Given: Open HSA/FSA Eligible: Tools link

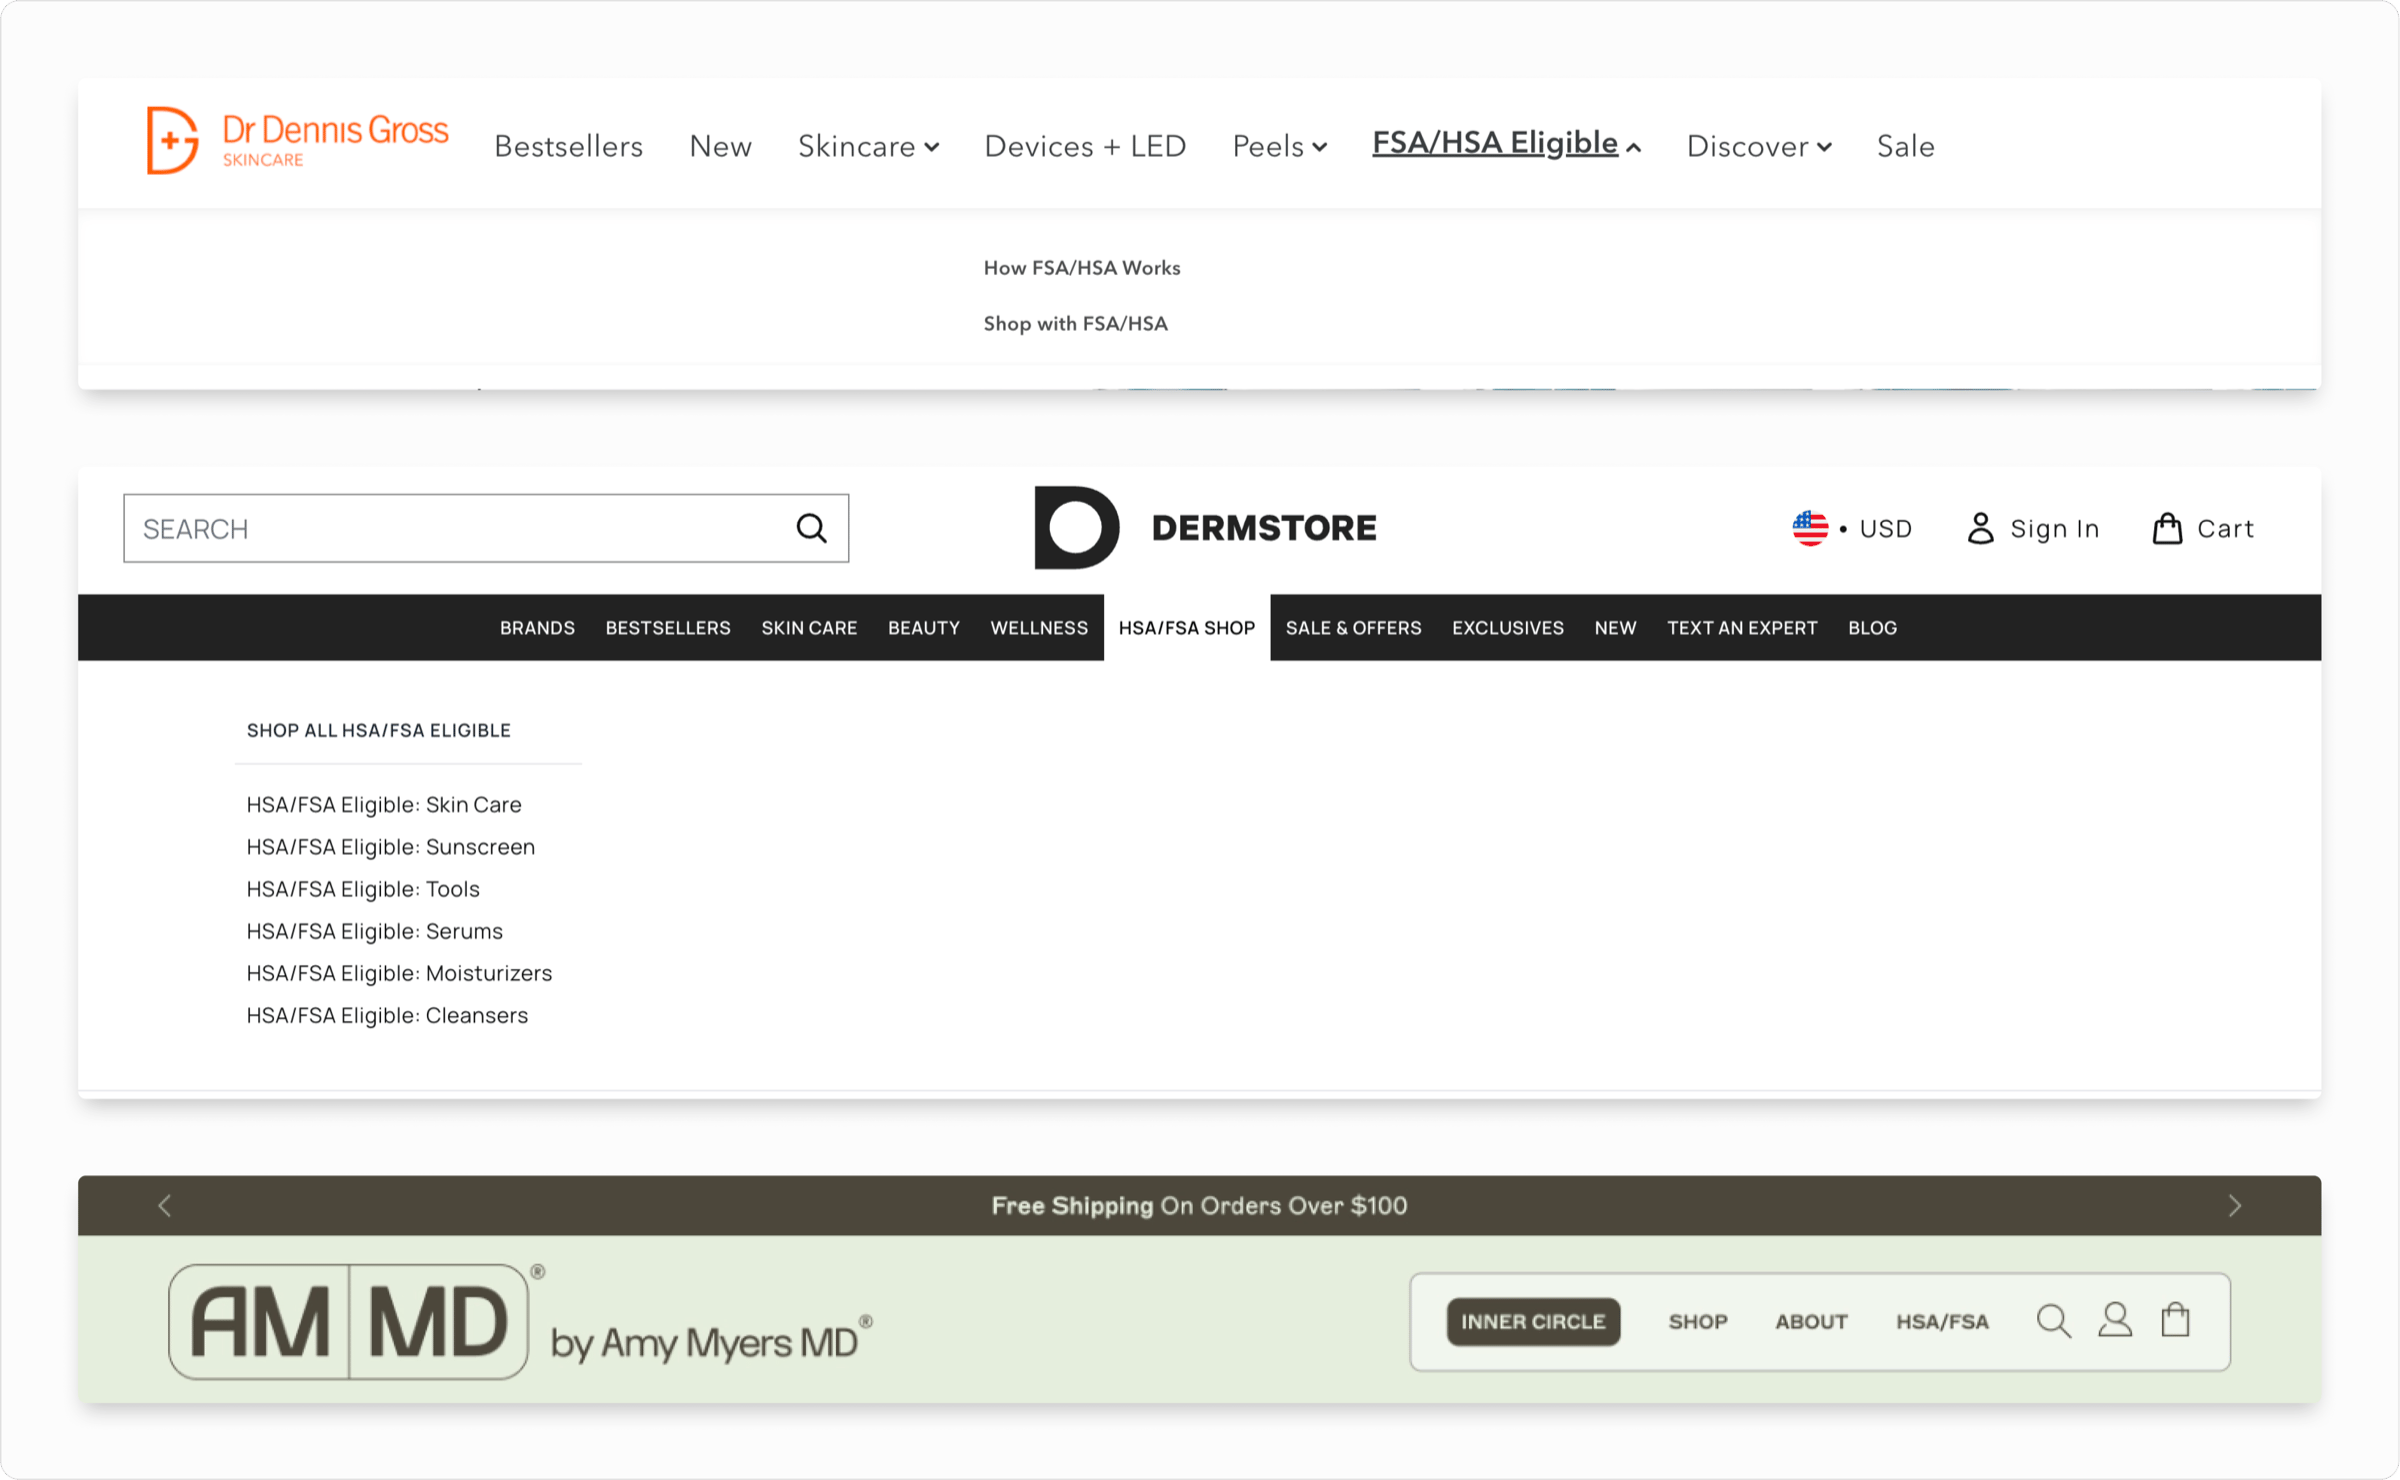Looking at the screenshot, I should [363, 889].
